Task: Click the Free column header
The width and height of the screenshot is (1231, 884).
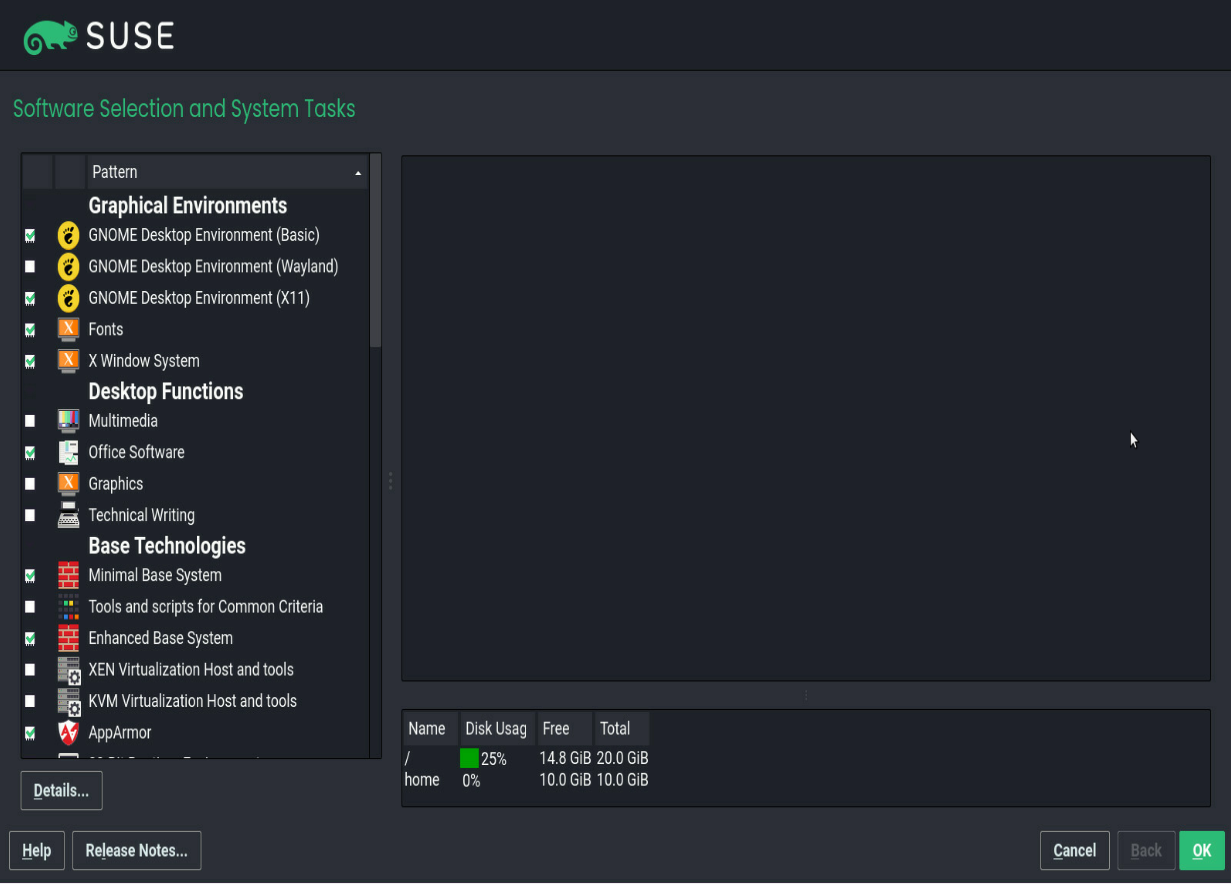Action: click(x=563, y=729)
